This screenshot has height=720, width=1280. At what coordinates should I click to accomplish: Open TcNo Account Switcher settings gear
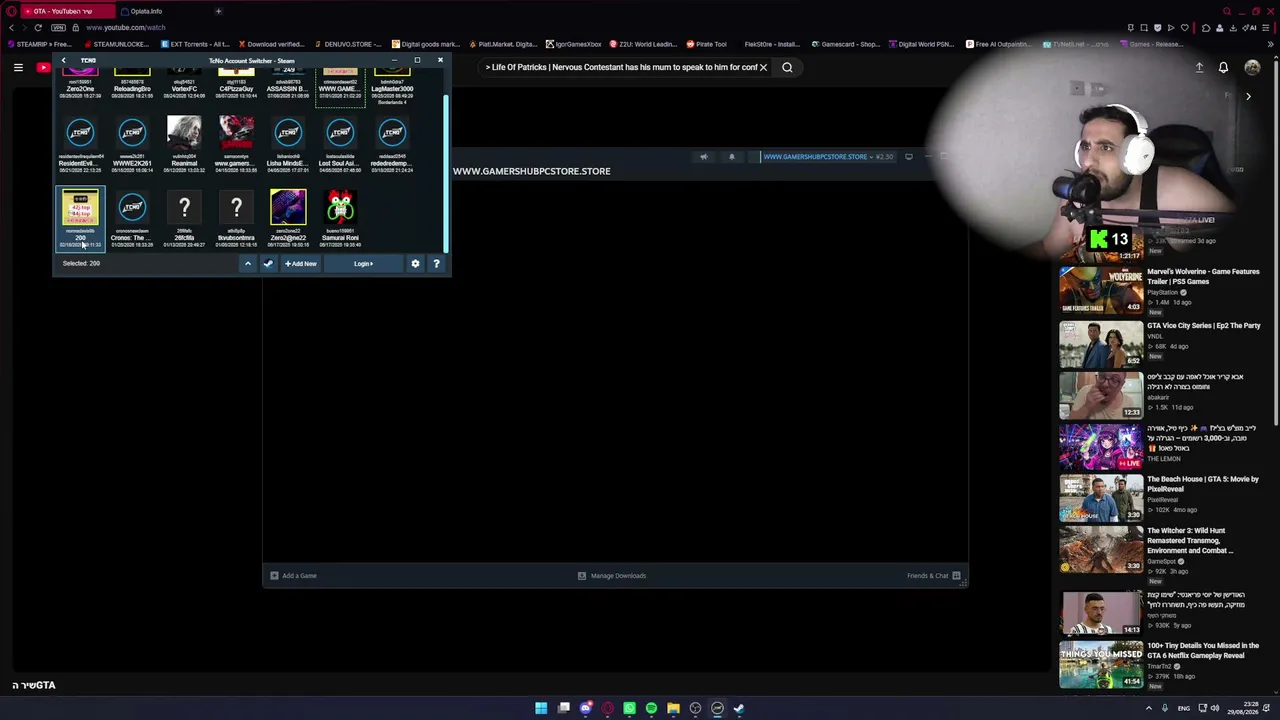(x=415, y=264)
